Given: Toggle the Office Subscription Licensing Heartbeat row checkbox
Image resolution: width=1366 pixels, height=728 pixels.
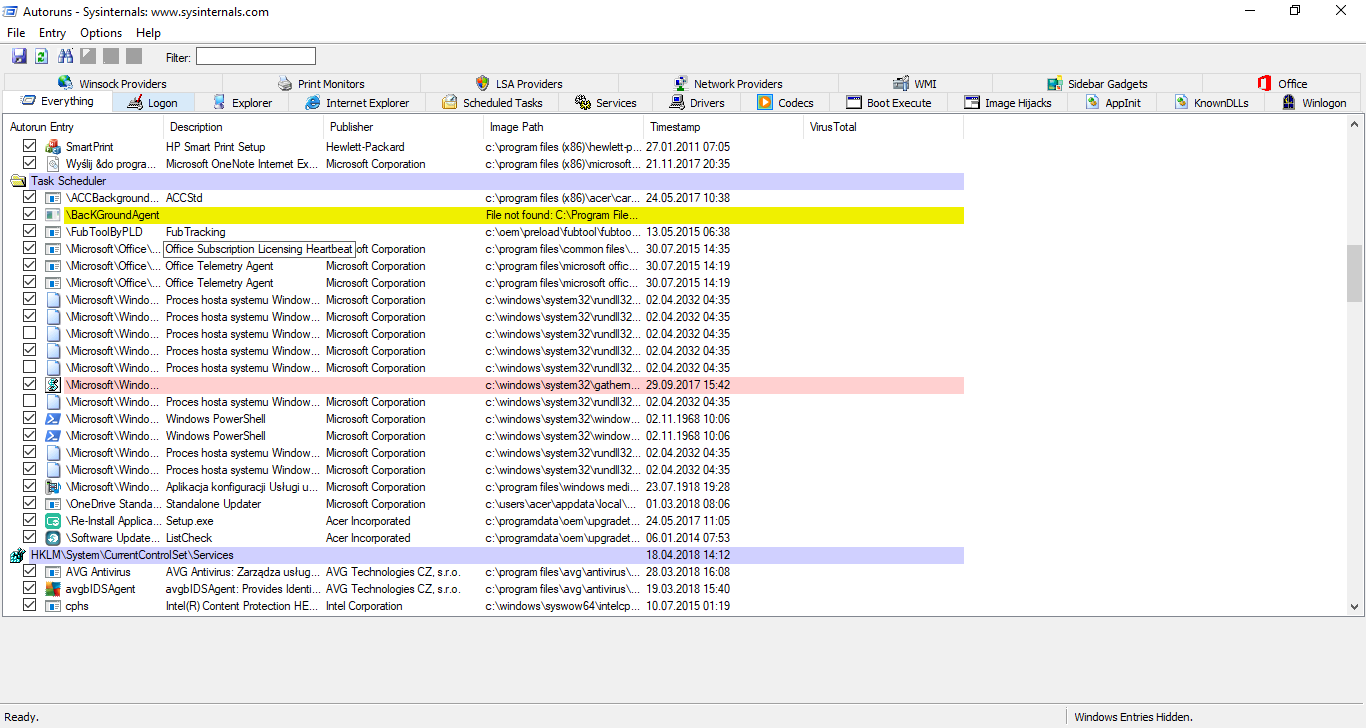Looking at the screenshot, I should click(30, 249).
